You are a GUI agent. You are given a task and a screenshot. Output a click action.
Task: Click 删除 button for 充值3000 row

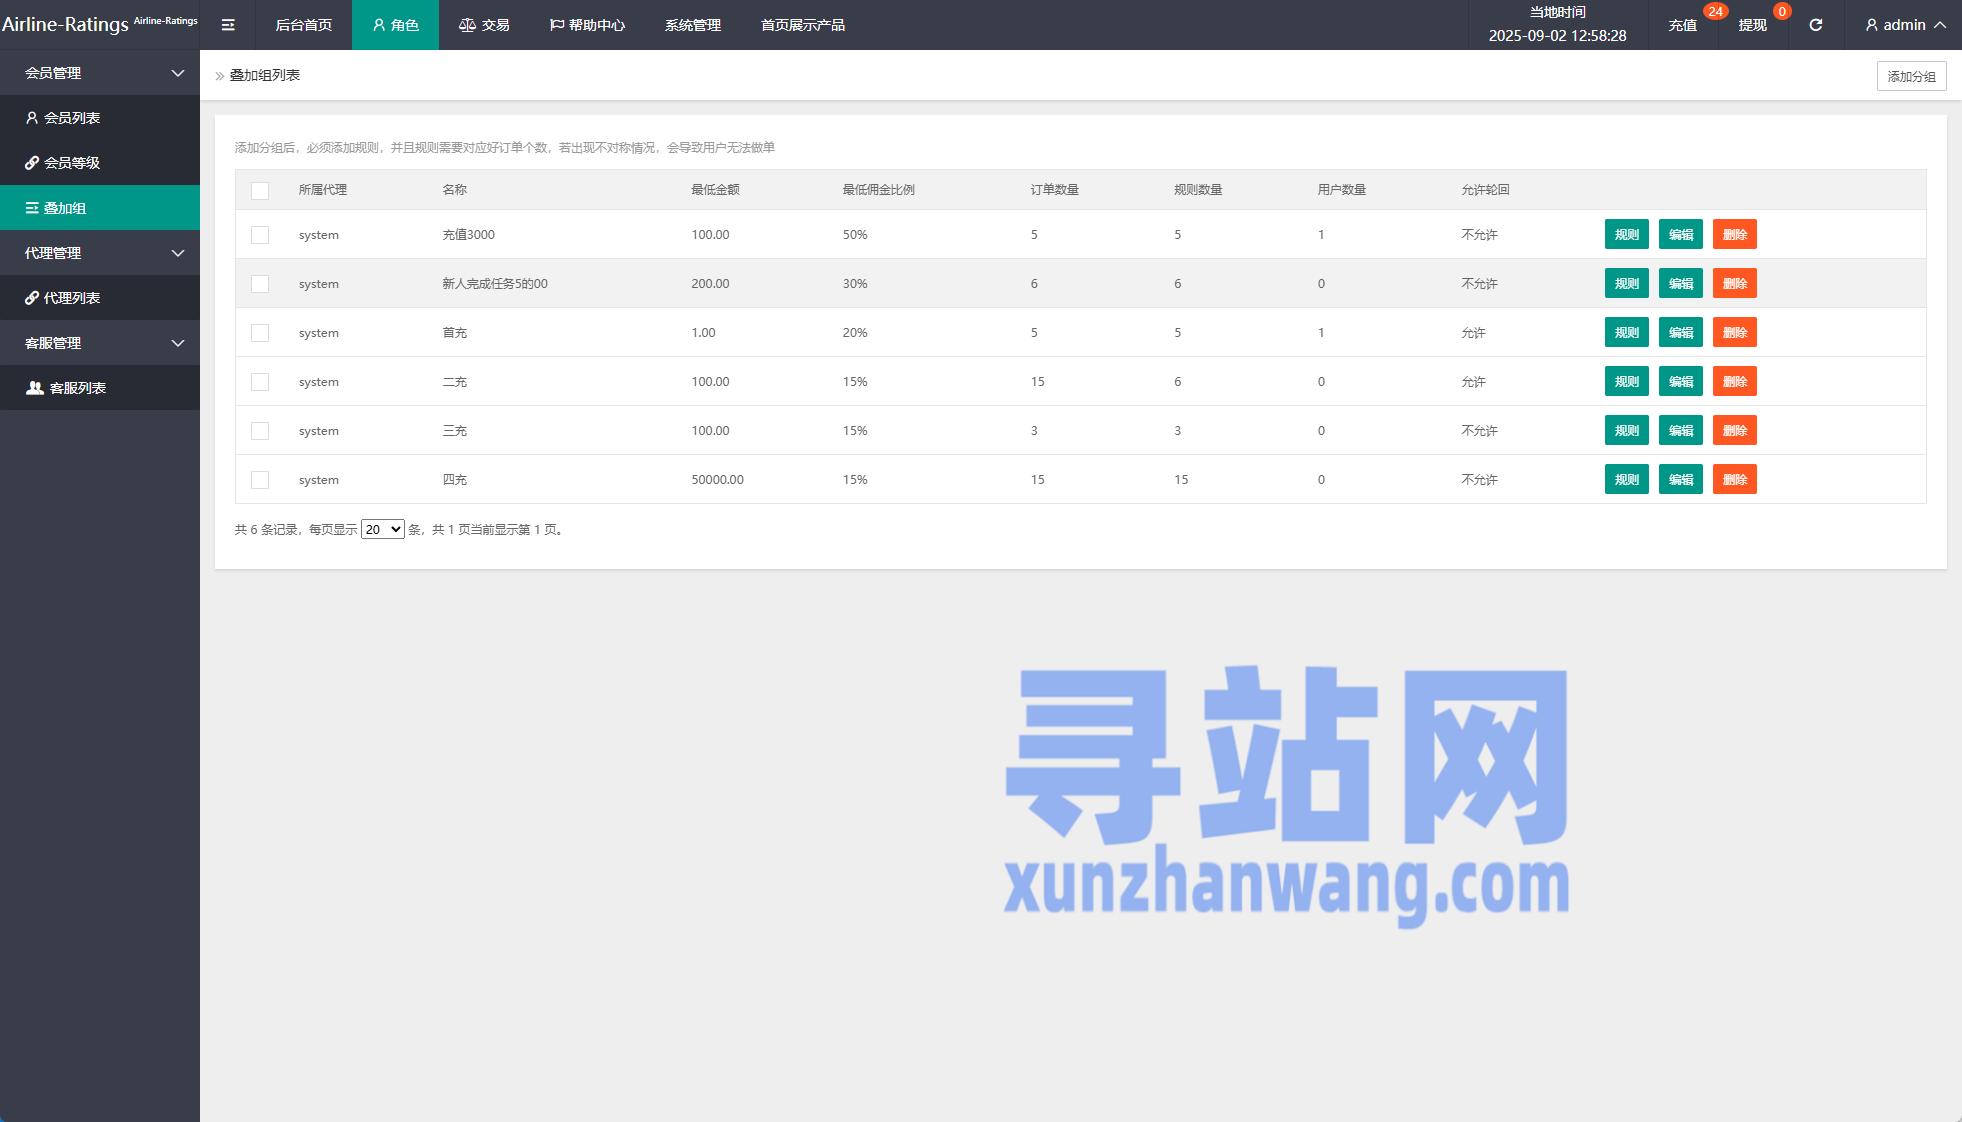pos(1735,234)
